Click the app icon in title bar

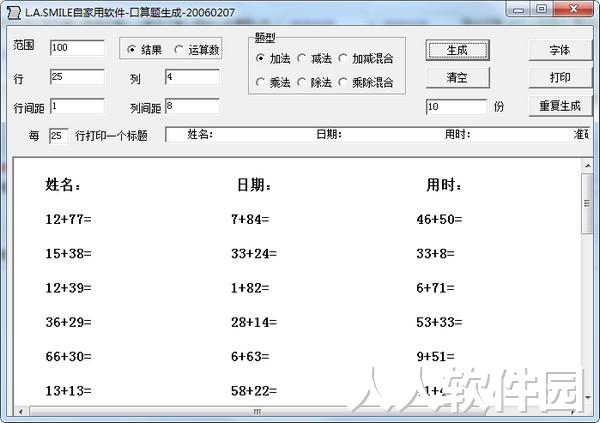tap(14, 13)
